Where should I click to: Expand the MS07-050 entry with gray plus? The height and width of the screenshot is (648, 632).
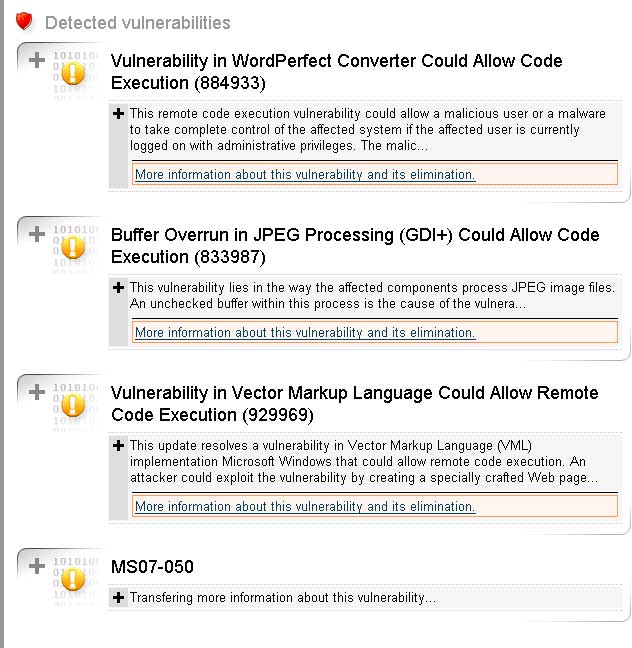(x=37, y=566)
